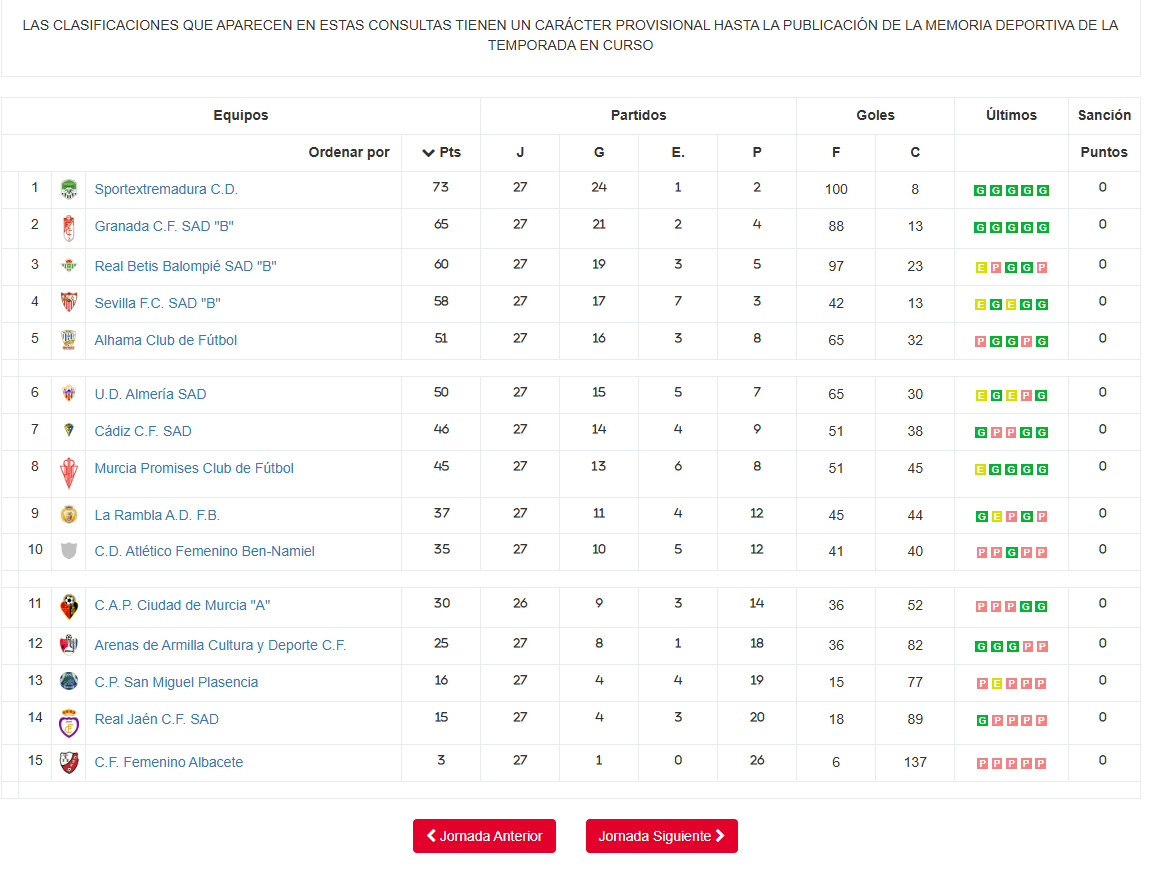The height and width of the screenshot is (872, 1150).
Task: Click the Cádiz C.F. SAD crest
Action: point(69,430)
